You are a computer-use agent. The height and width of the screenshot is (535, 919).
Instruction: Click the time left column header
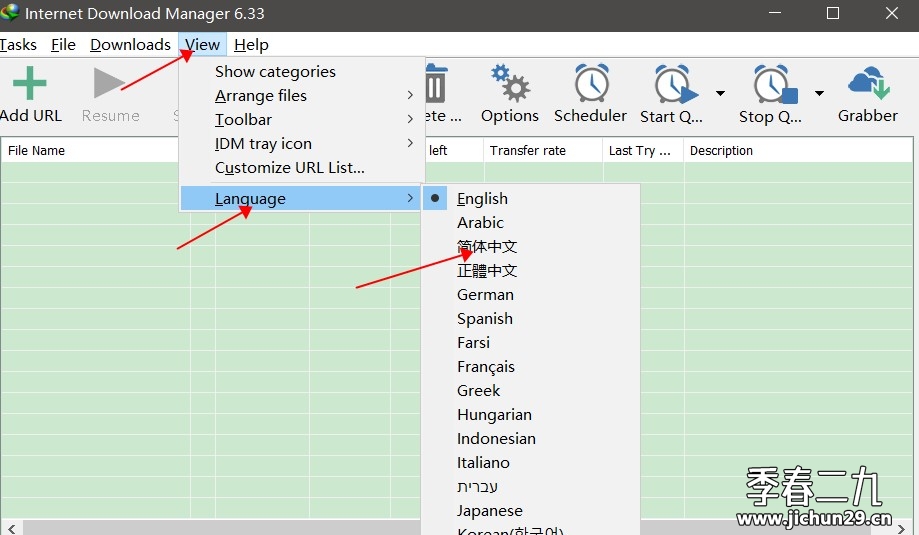pos(452,151)
